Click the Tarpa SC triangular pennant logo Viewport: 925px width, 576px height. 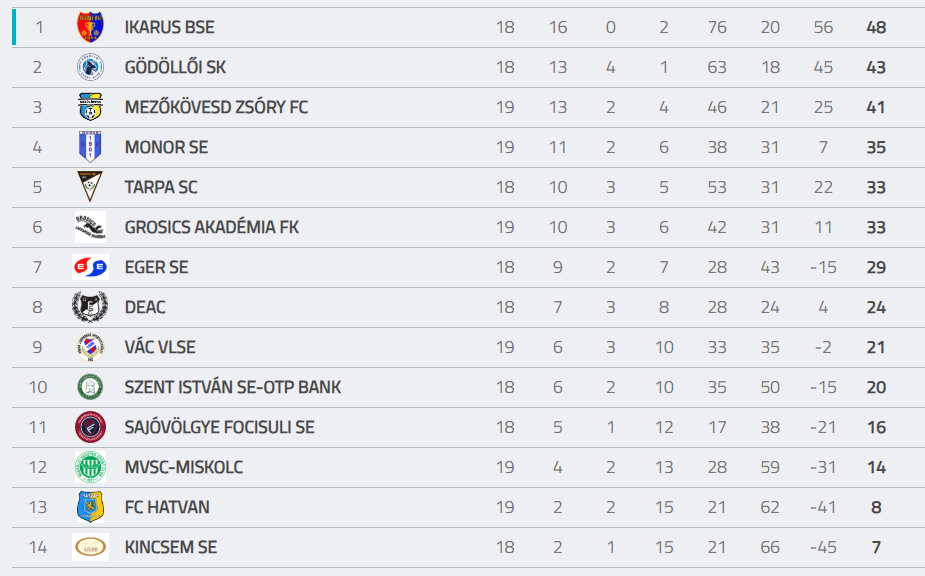pos(90,187)
